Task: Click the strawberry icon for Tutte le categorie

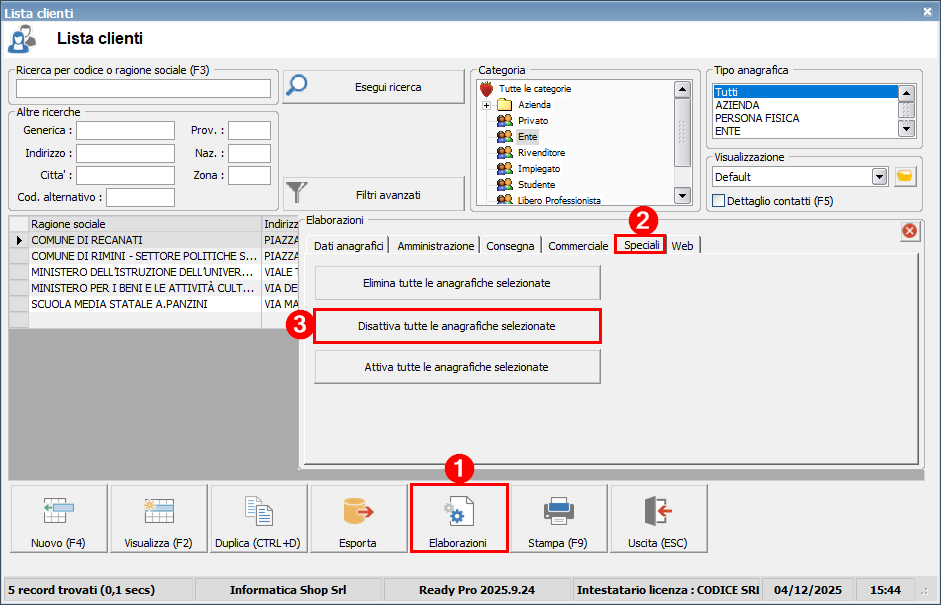Action: click(x=486, y=89)
